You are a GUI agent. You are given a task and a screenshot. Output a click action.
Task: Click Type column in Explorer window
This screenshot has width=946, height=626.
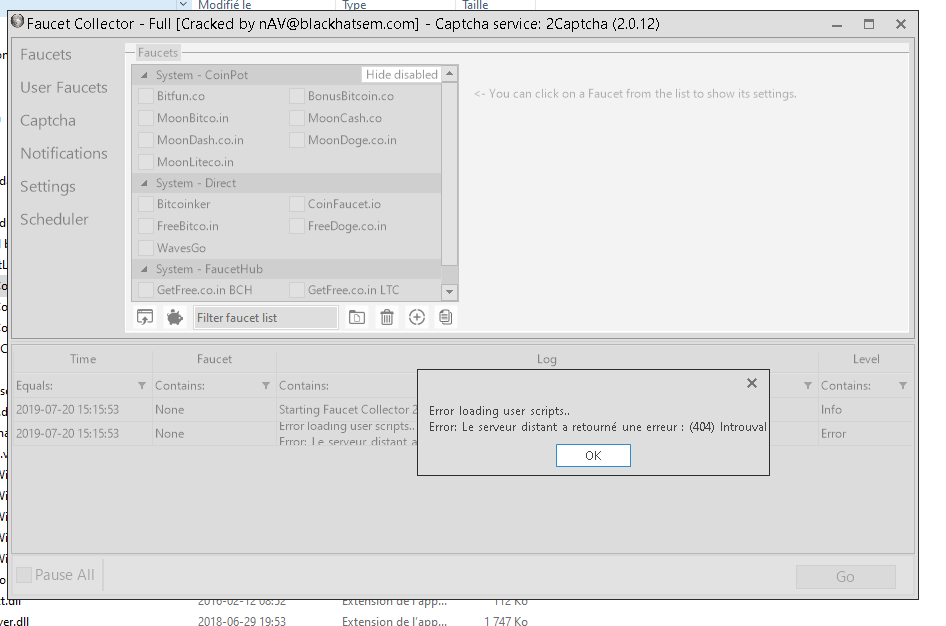(x=354, y=5)
